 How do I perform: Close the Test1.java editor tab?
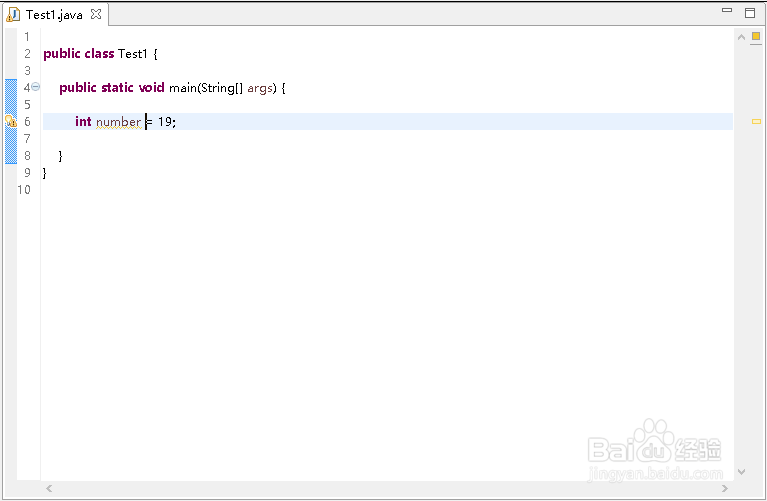pos(96,15)
